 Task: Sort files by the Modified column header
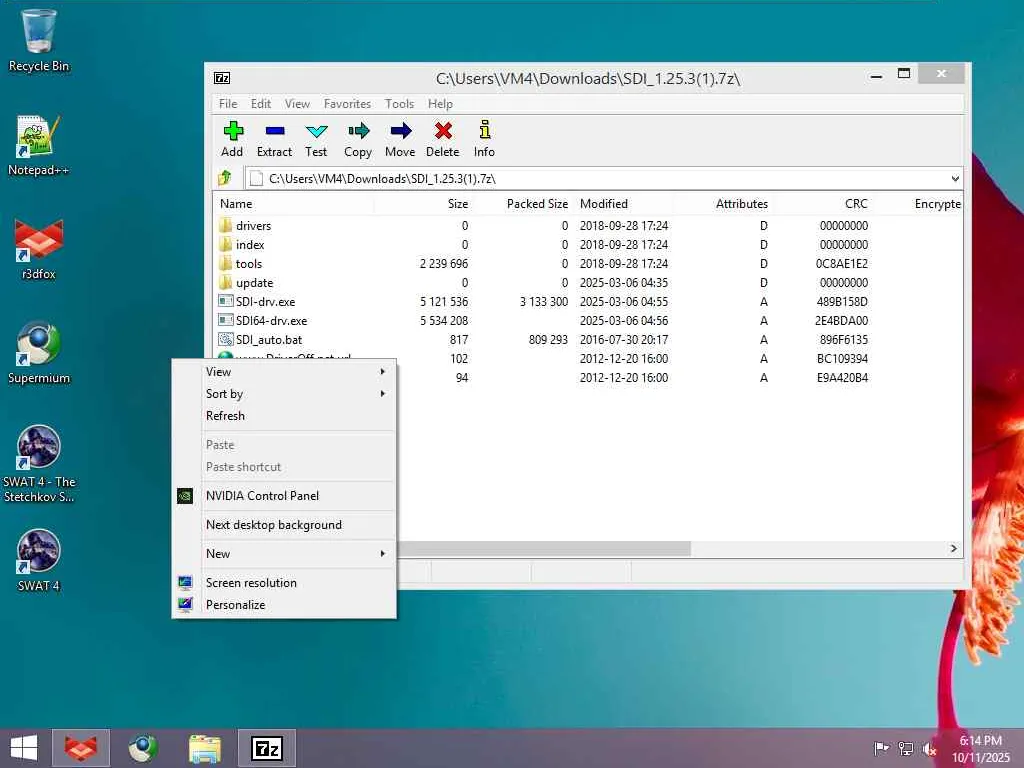pos(604,204)
